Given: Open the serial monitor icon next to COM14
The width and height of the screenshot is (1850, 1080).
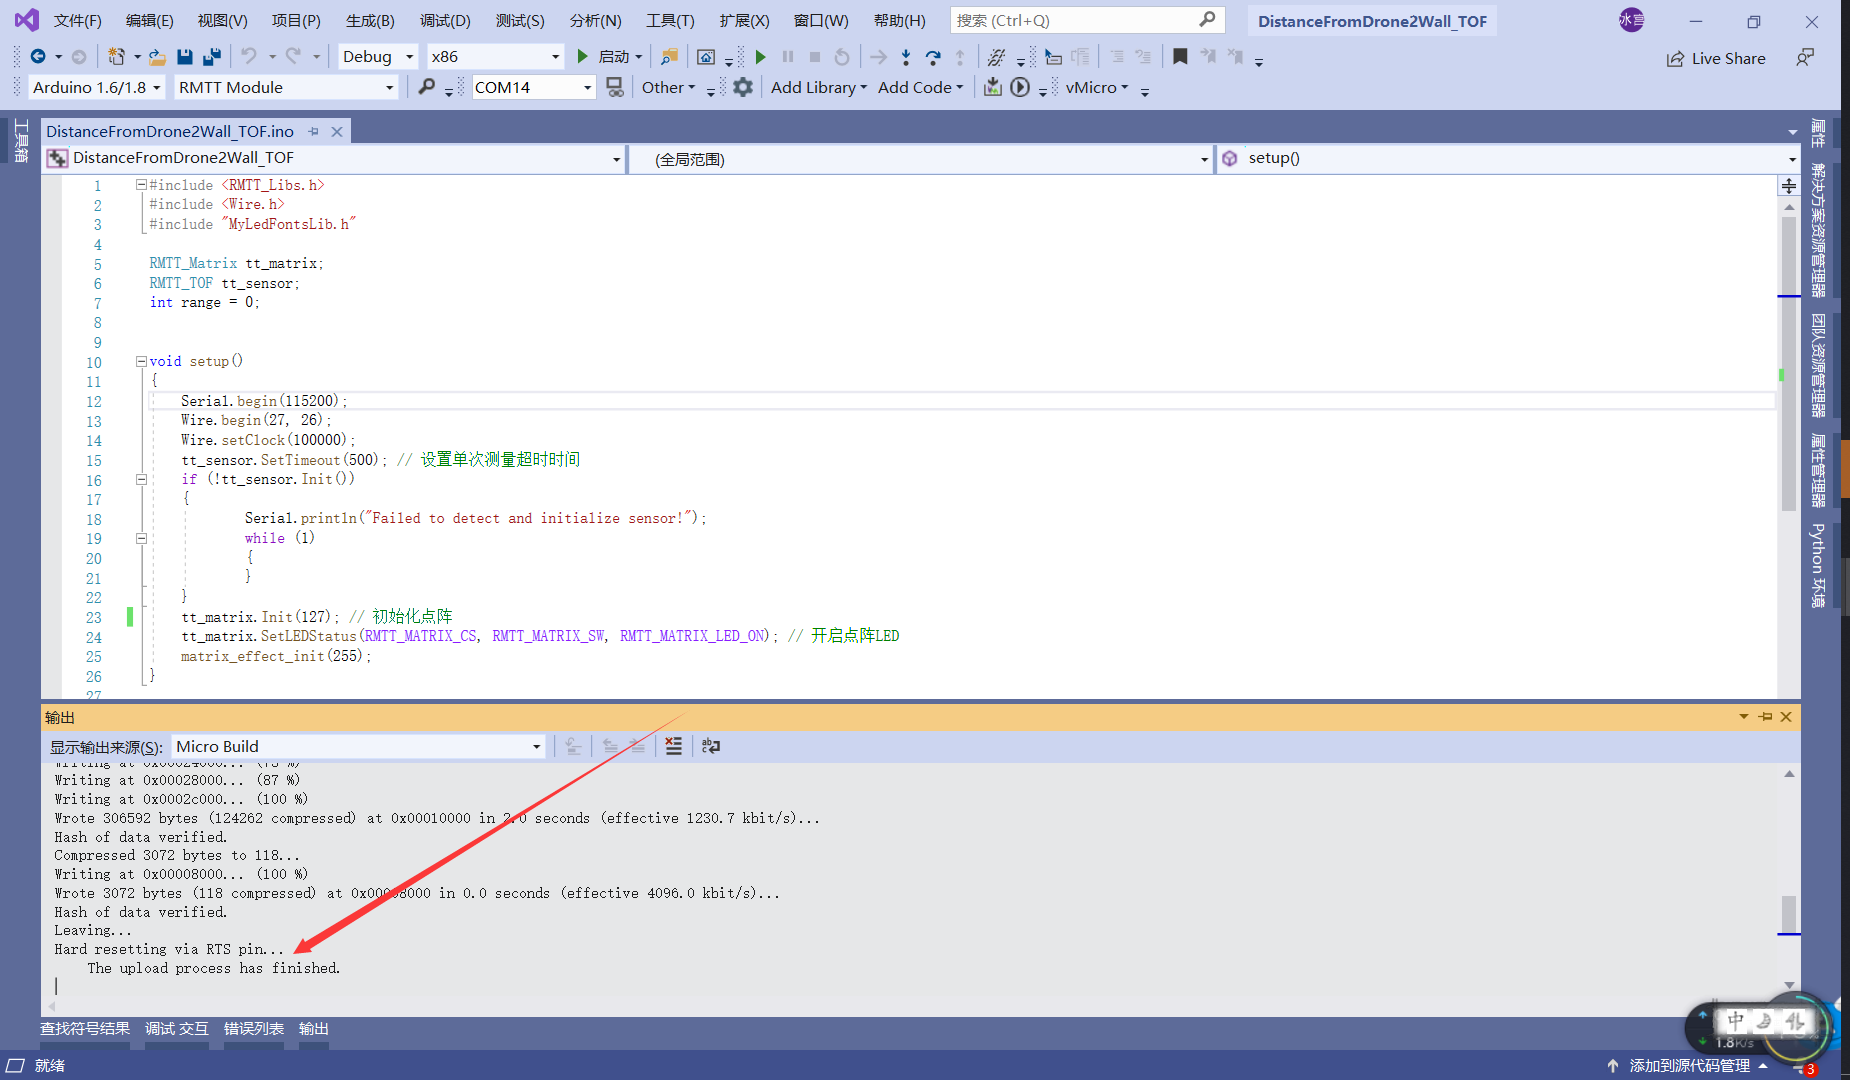Looking at the screenshot, I should click(615, 87).
